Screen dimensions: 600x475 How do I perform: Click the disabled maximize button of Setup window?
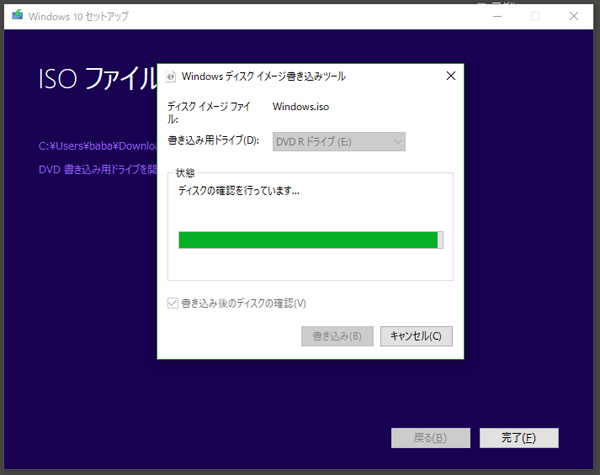click(x=535, y=16)
